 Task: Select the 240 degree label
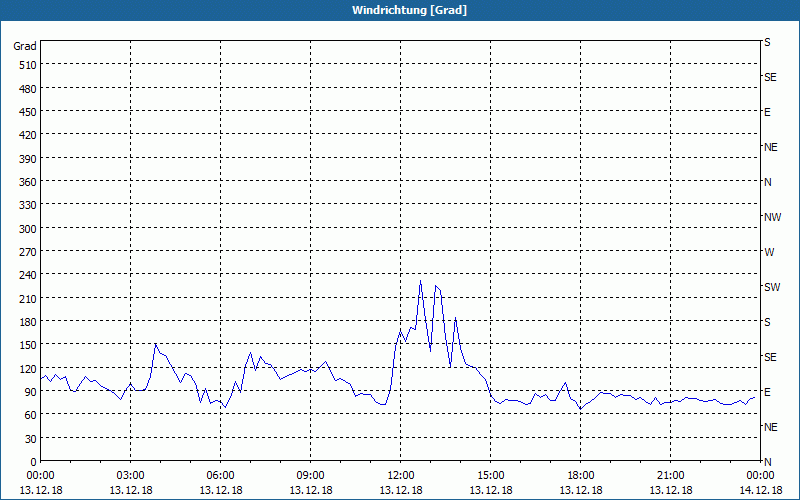pyautogui.click(x=28, y=275)
